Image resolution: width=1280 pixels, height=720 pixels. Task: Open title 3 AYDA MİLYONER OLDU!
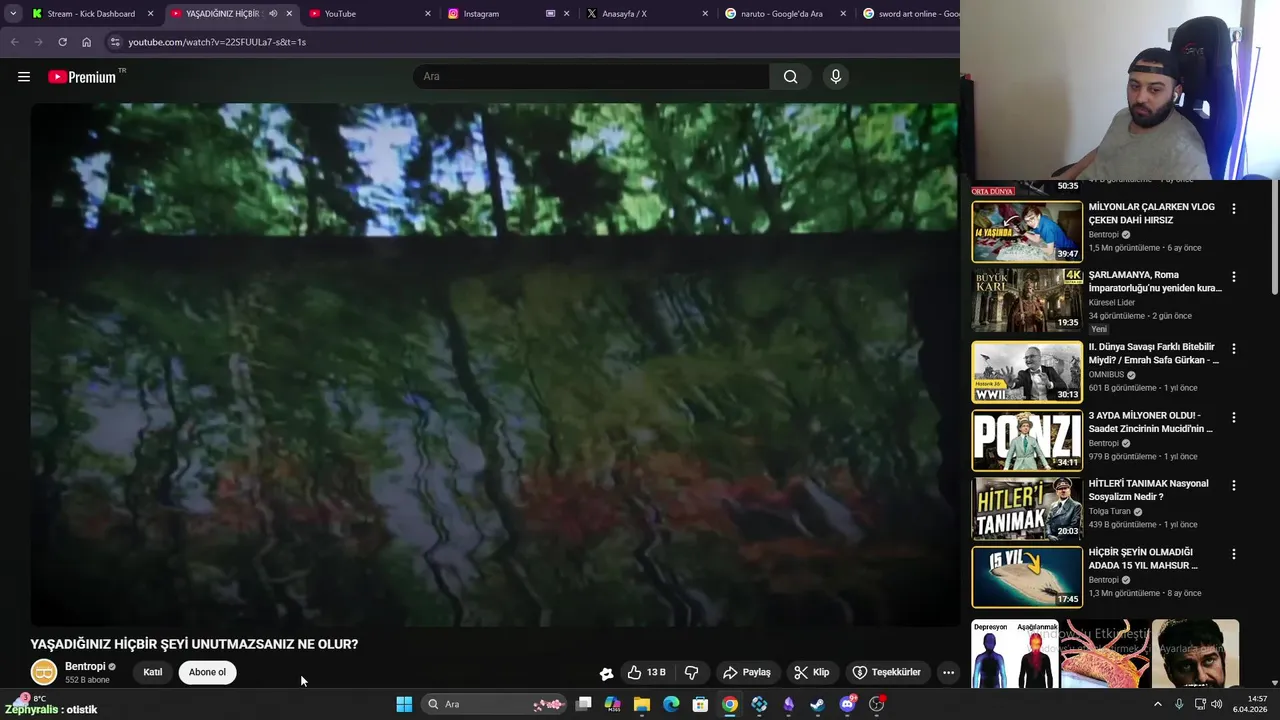[1151, 422]
